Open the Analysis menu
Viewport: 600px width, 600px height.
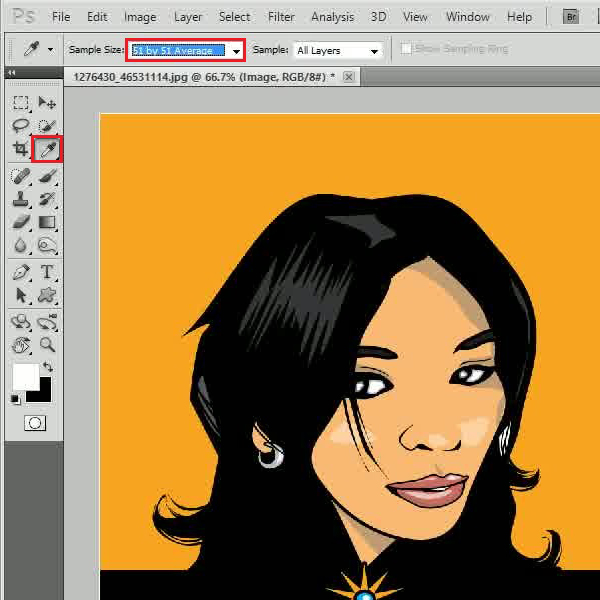332,17
